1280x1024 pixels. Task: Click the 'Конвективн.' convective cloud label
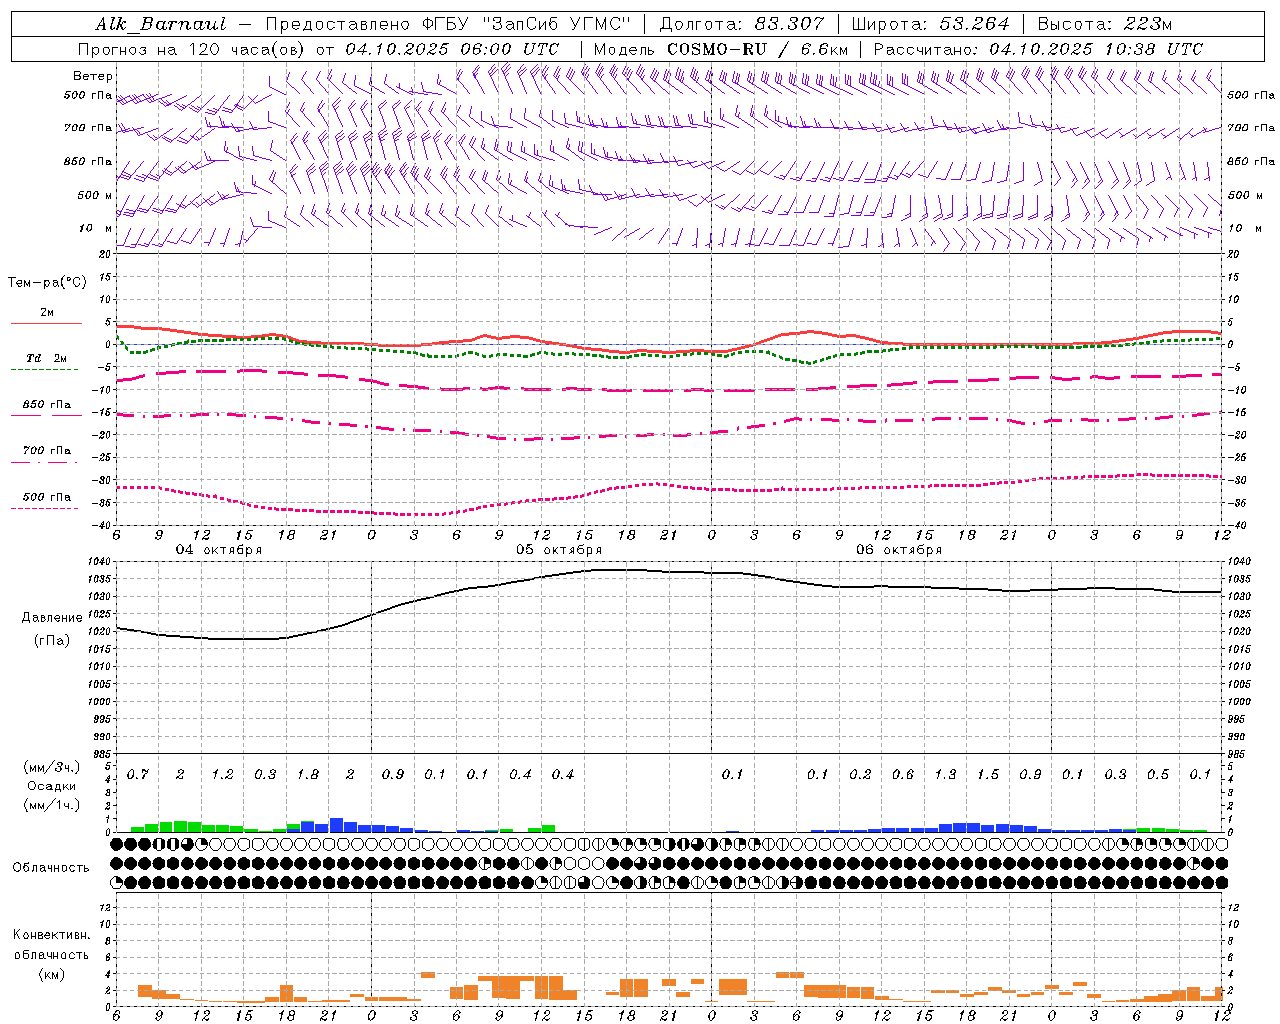51,935
